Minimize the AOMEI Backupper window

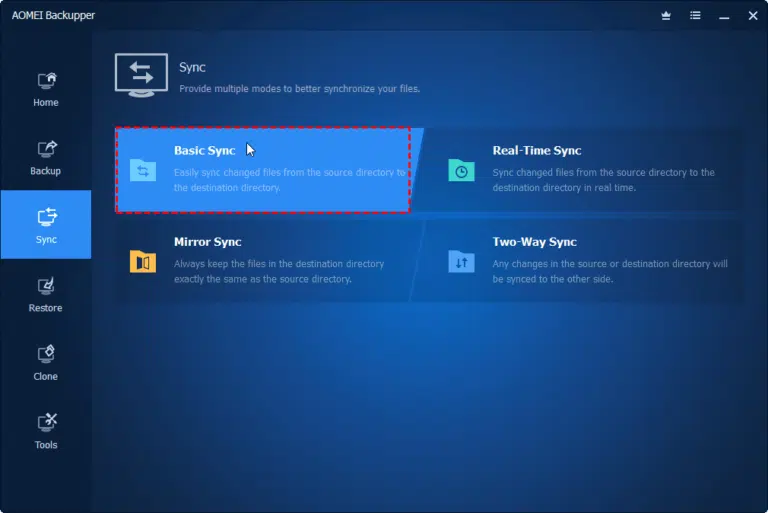pyautogui.click(x=724, y=16)
